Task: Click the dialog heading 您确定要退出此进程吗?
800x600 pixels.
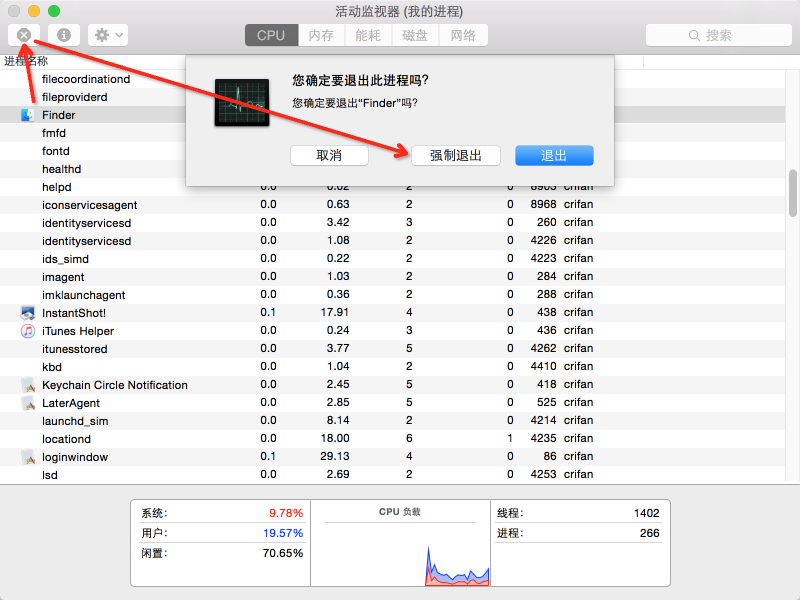Action: click(x=360, y=81)
